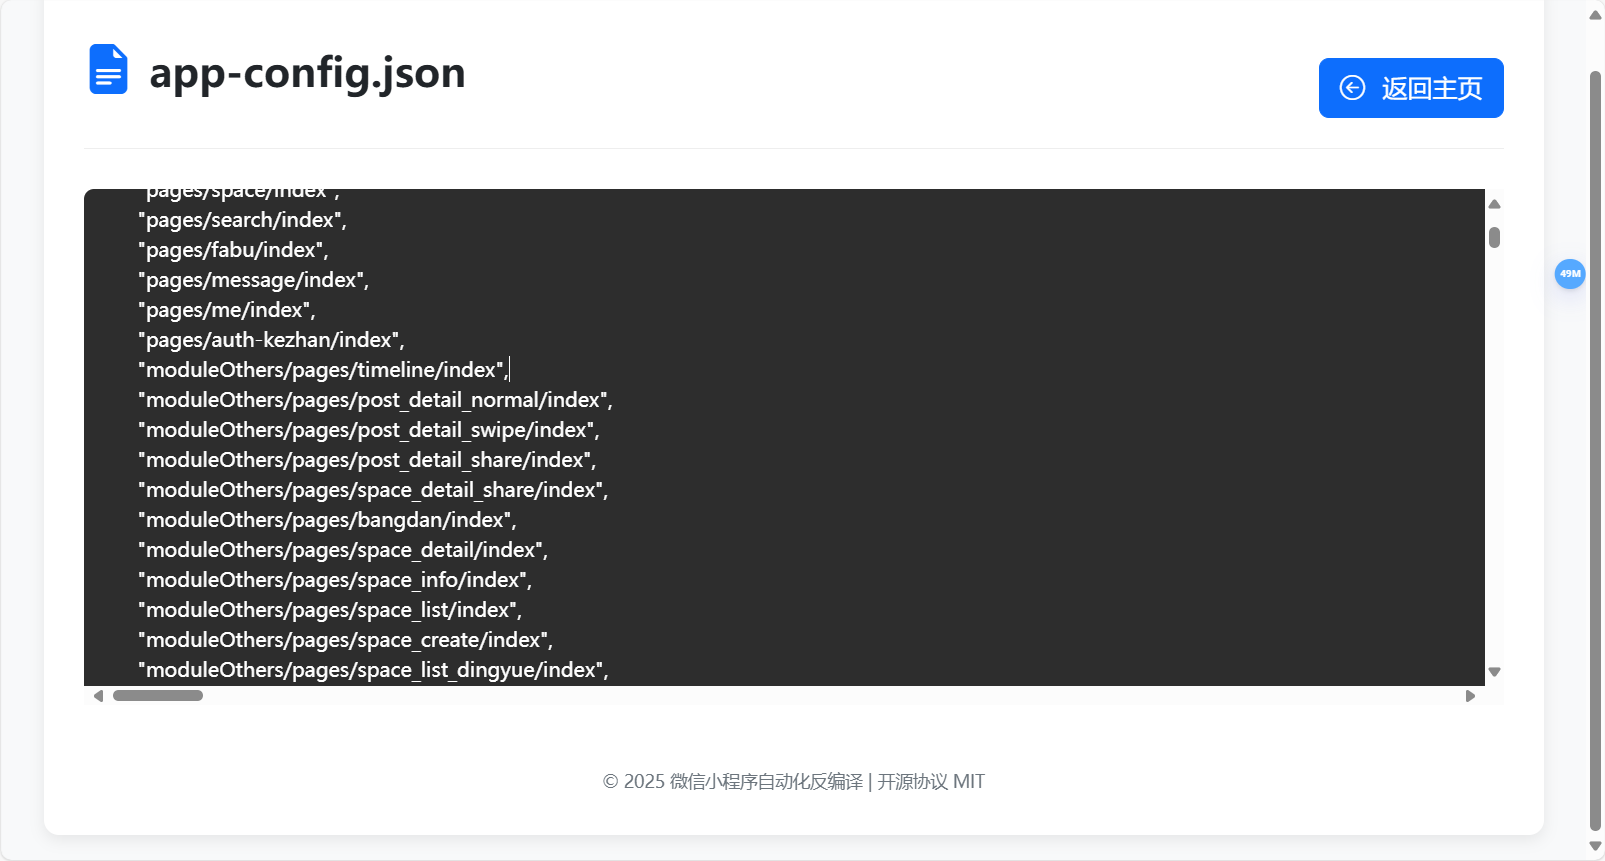Click the up arrow of the page scrollbar
Image resolution: width=1605 pixels, height=861 pixels.
pyautogui.click(x=1594, y=14)
